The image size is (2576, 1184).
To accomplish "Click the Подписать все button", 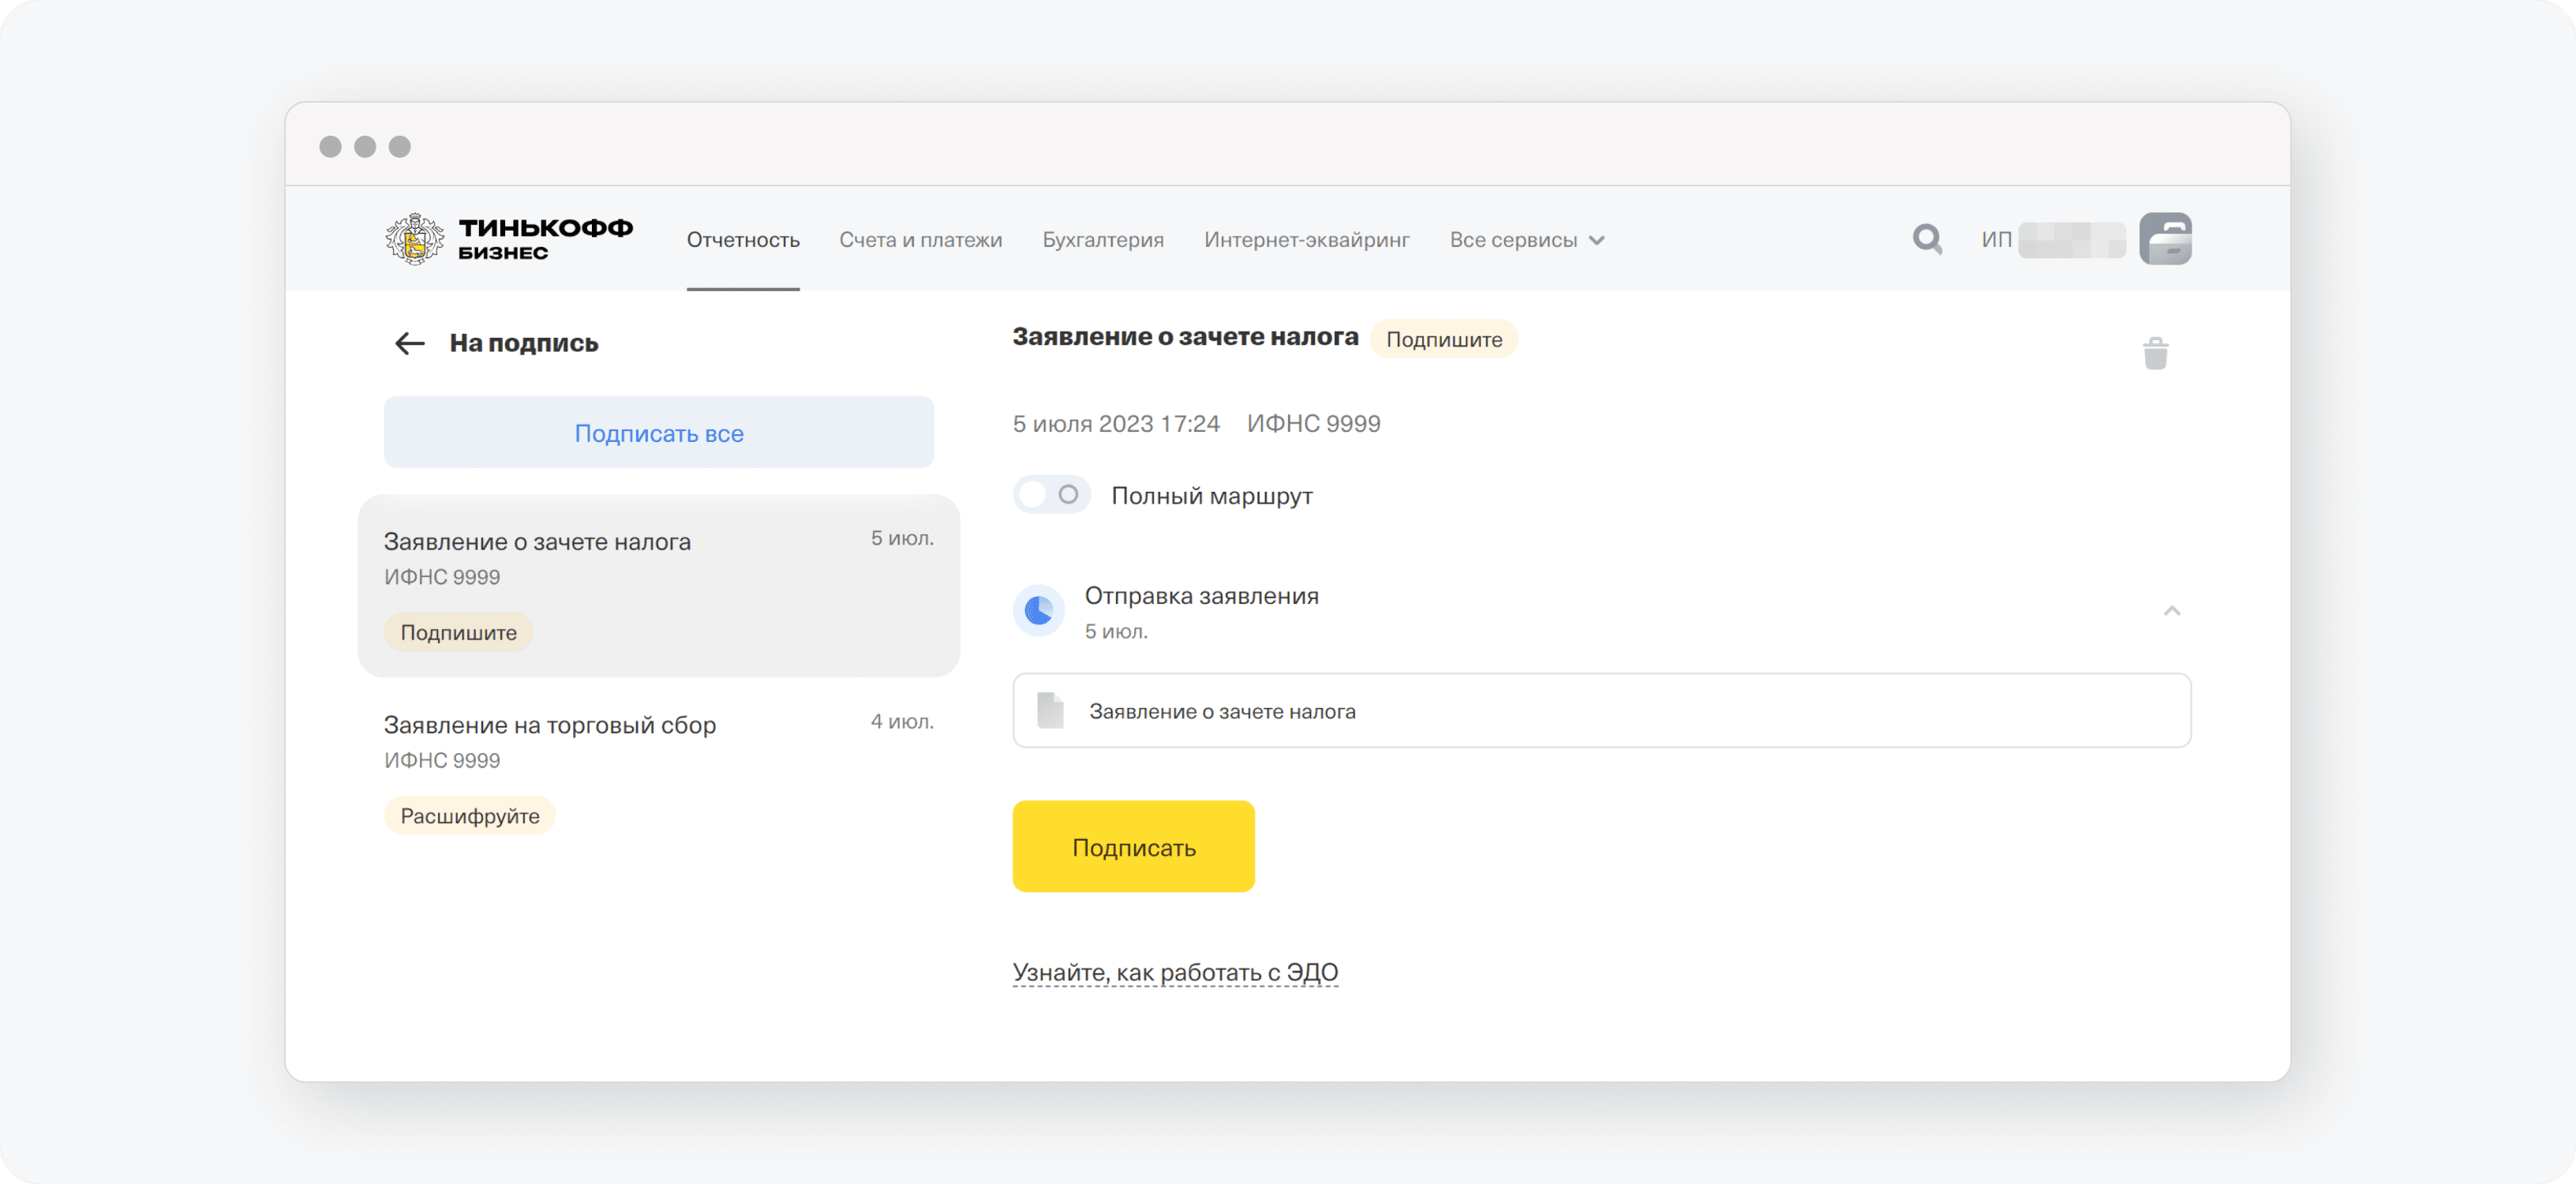I will pos(659,432).
